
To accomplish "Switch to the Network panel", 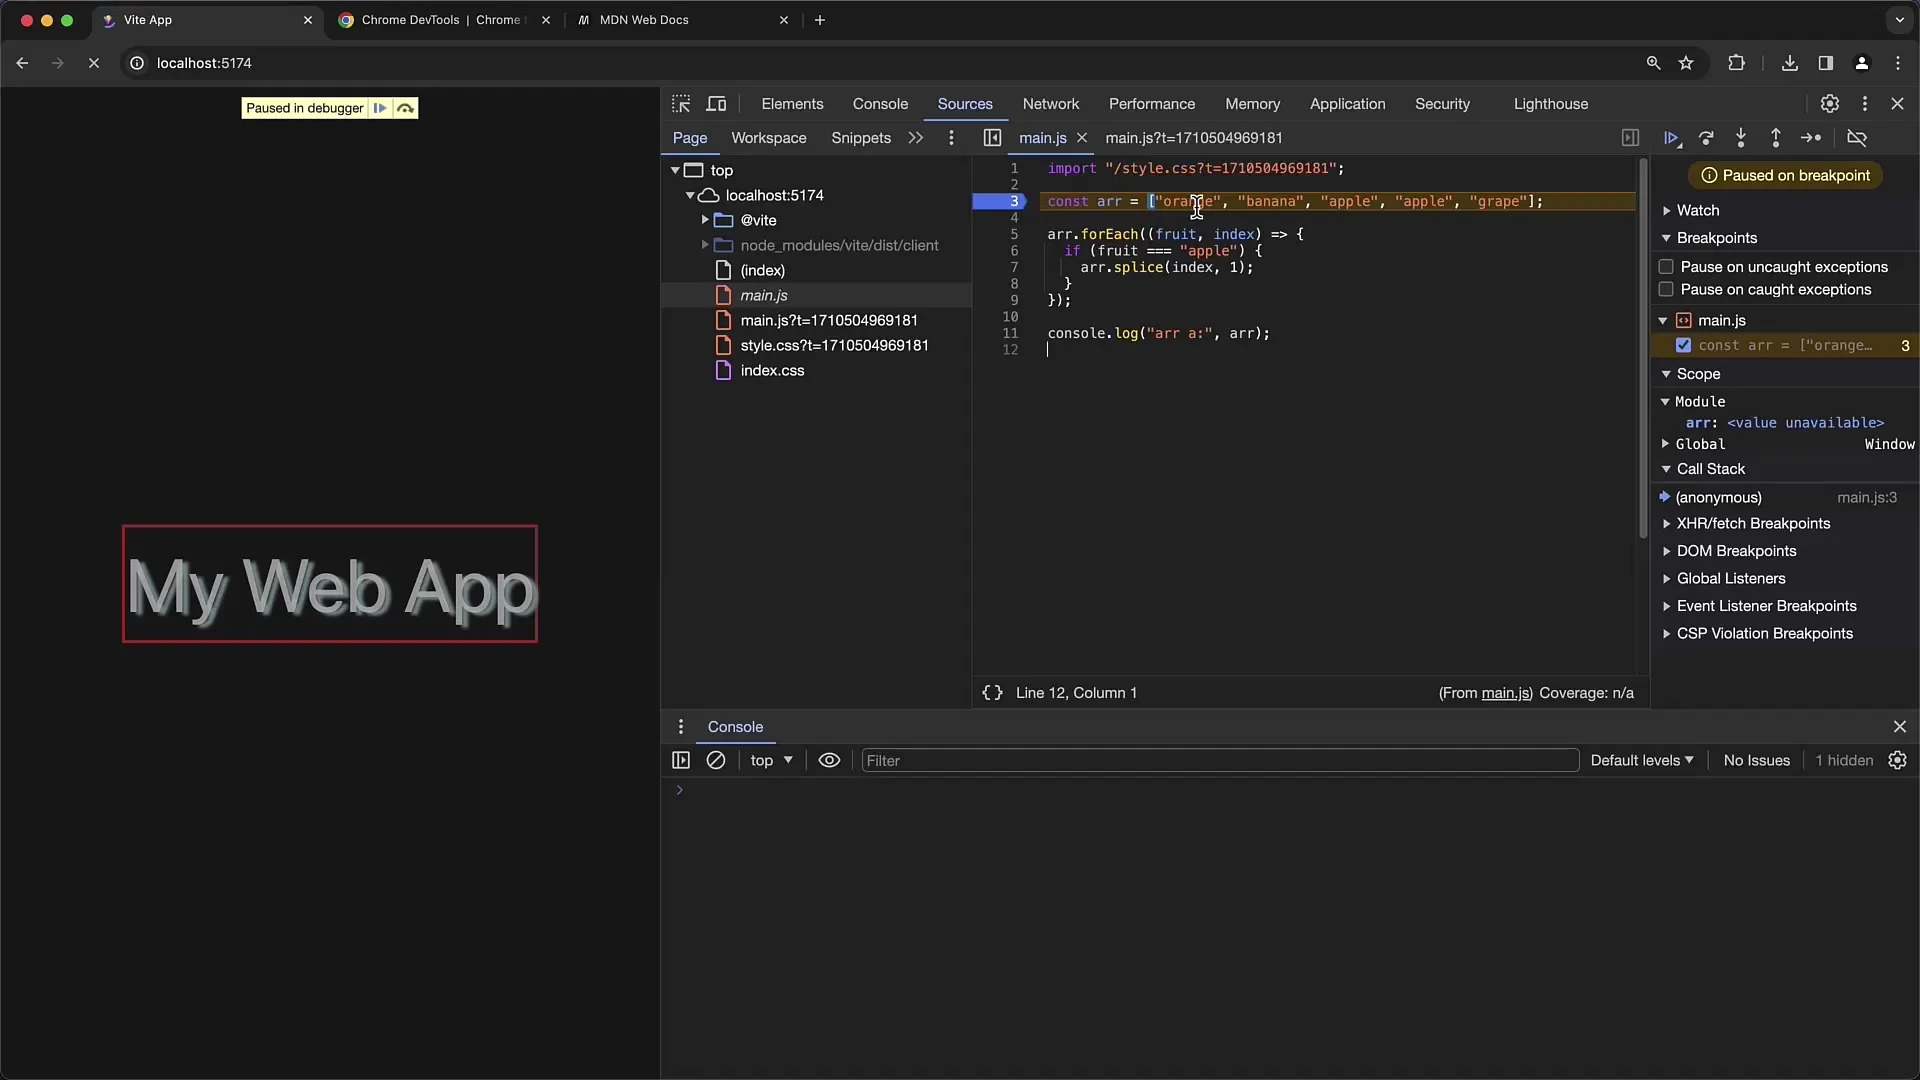I will 1050,104.
